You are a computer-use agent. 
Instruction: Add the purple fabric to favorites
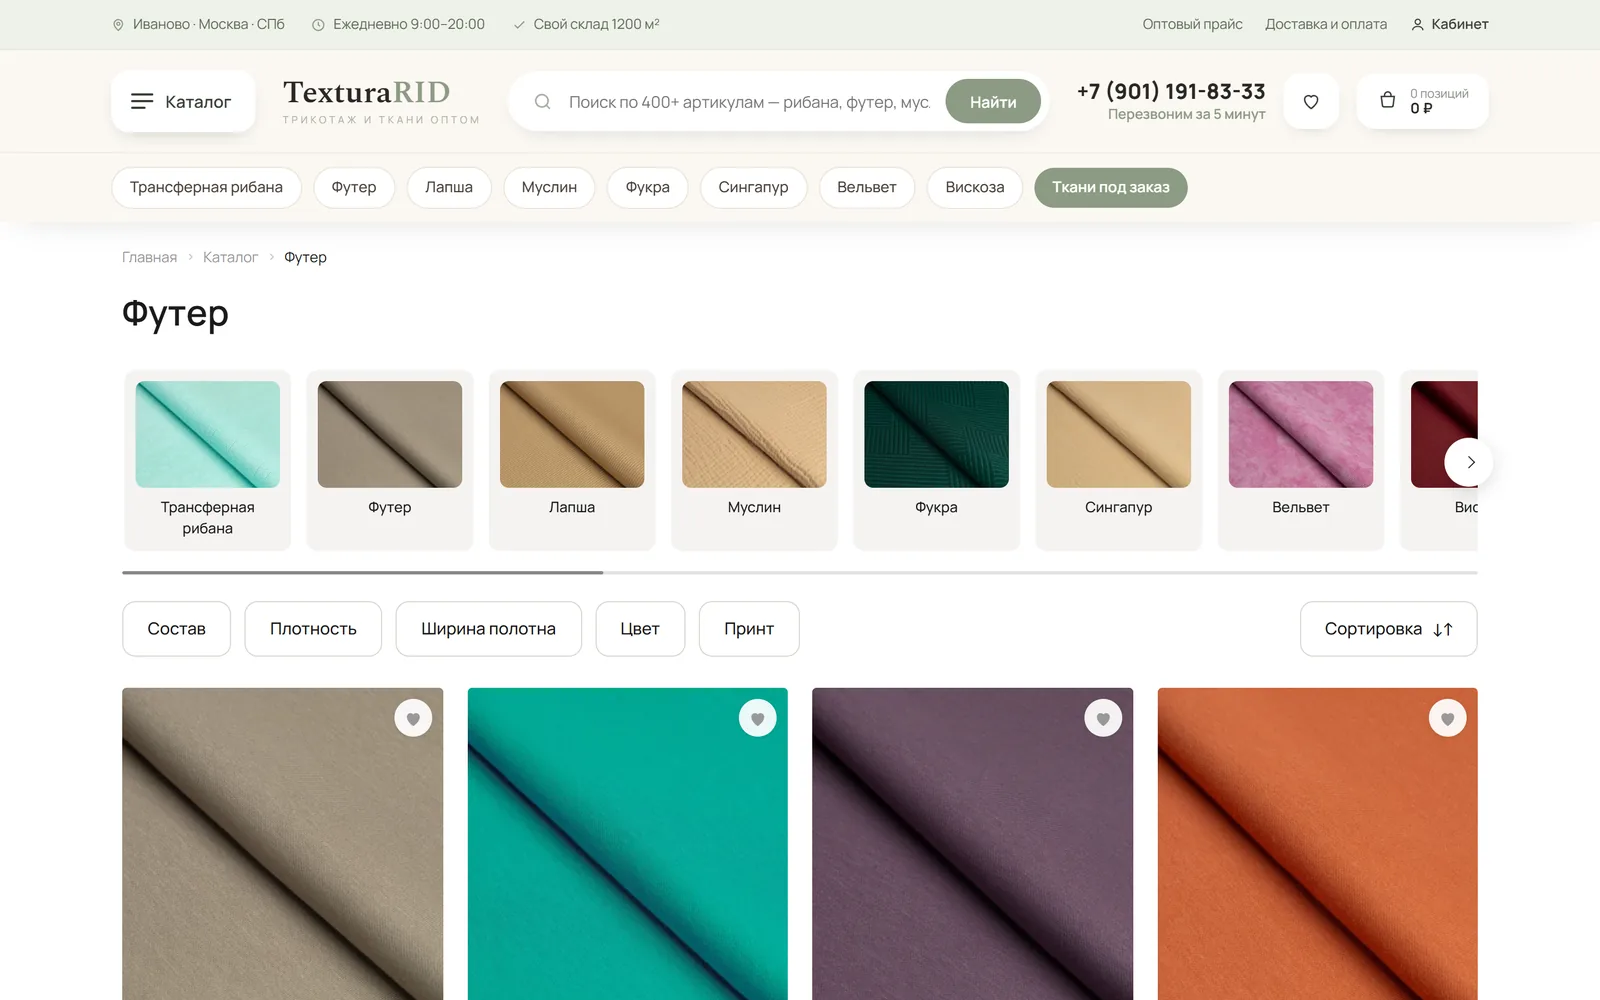coord(1103,718)
